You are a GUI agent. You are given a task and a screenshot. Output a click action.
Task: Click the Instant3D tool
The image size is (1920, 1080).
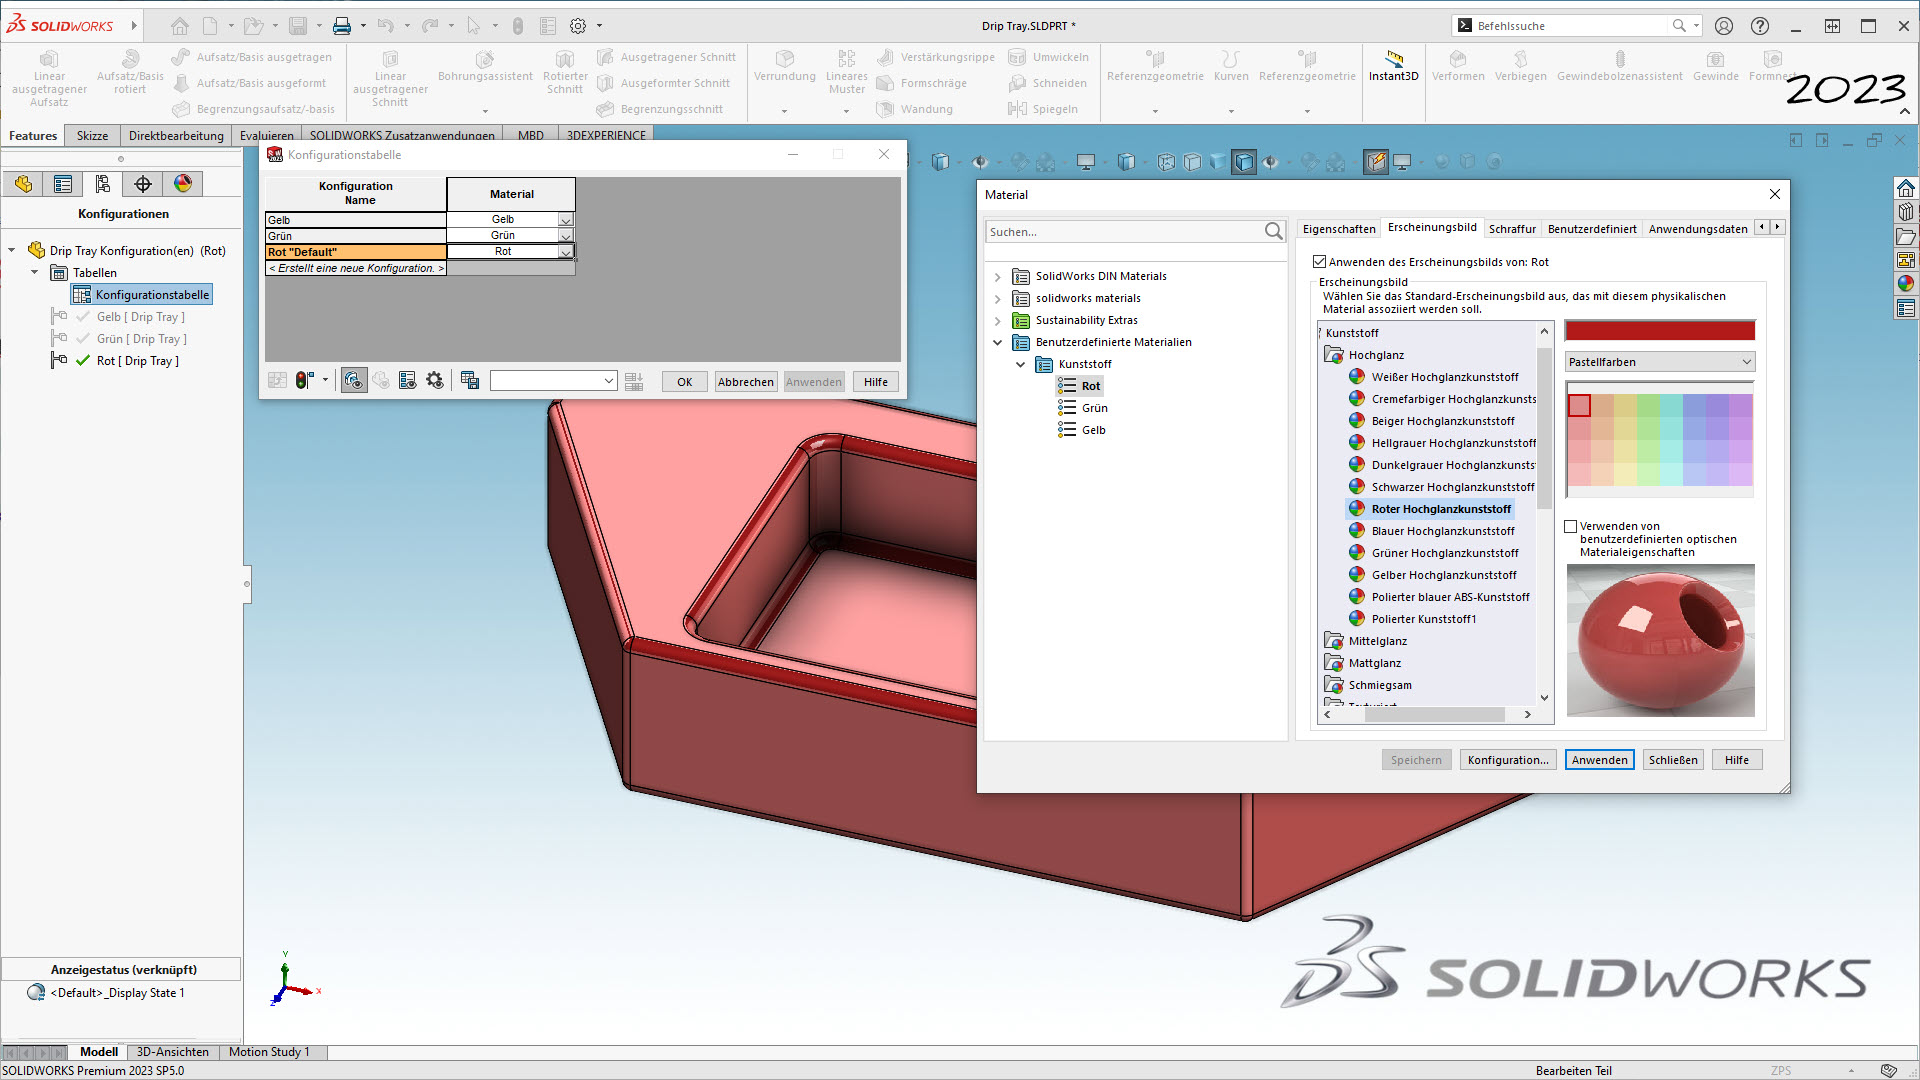tap(1393, 66)
